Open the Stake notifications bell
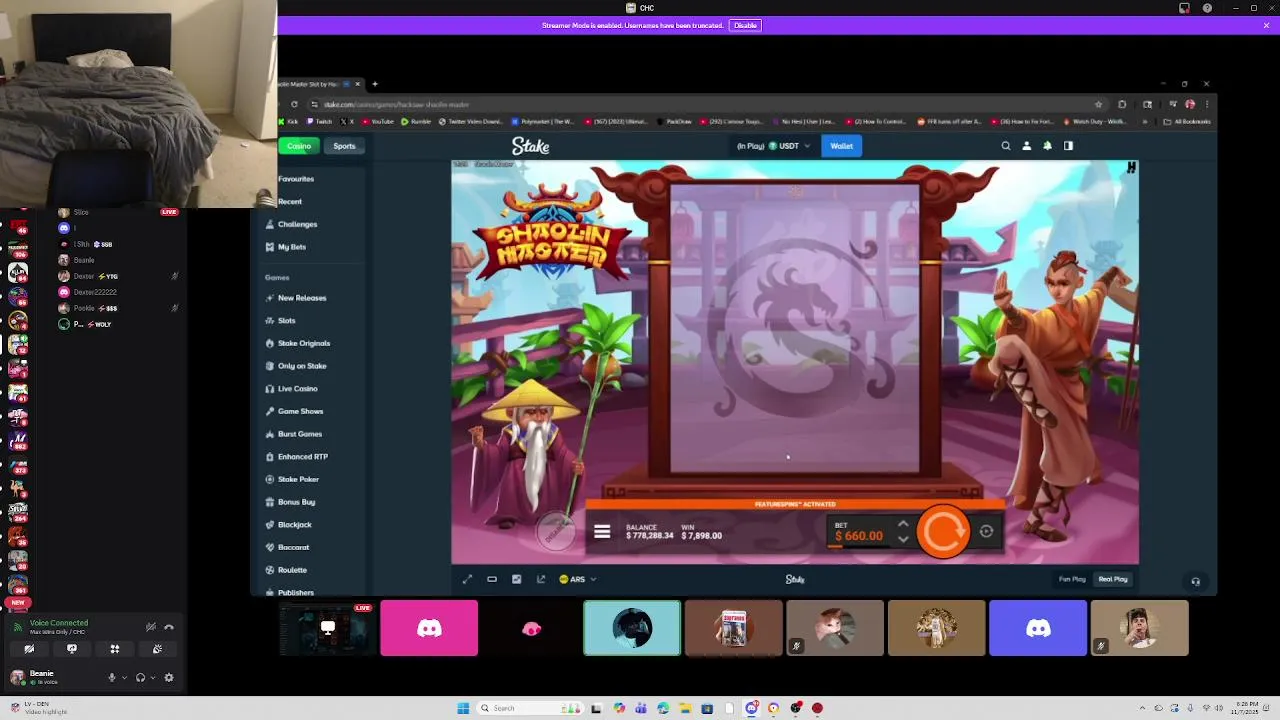This screenshot has height=720, width=1280. 1047,146
